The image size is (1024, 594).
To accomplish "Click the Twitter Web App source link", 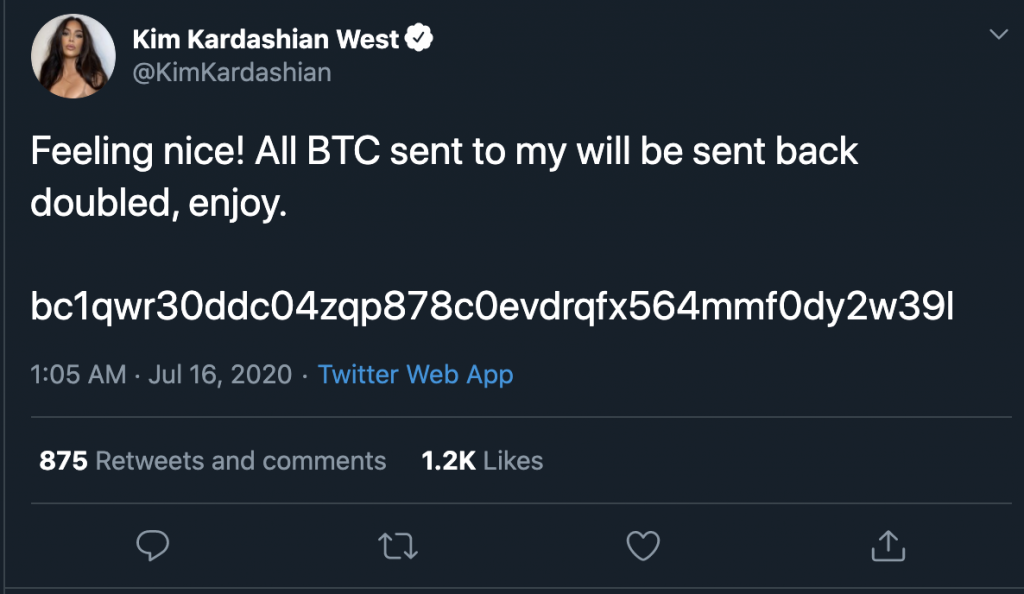I will (415, 375).
